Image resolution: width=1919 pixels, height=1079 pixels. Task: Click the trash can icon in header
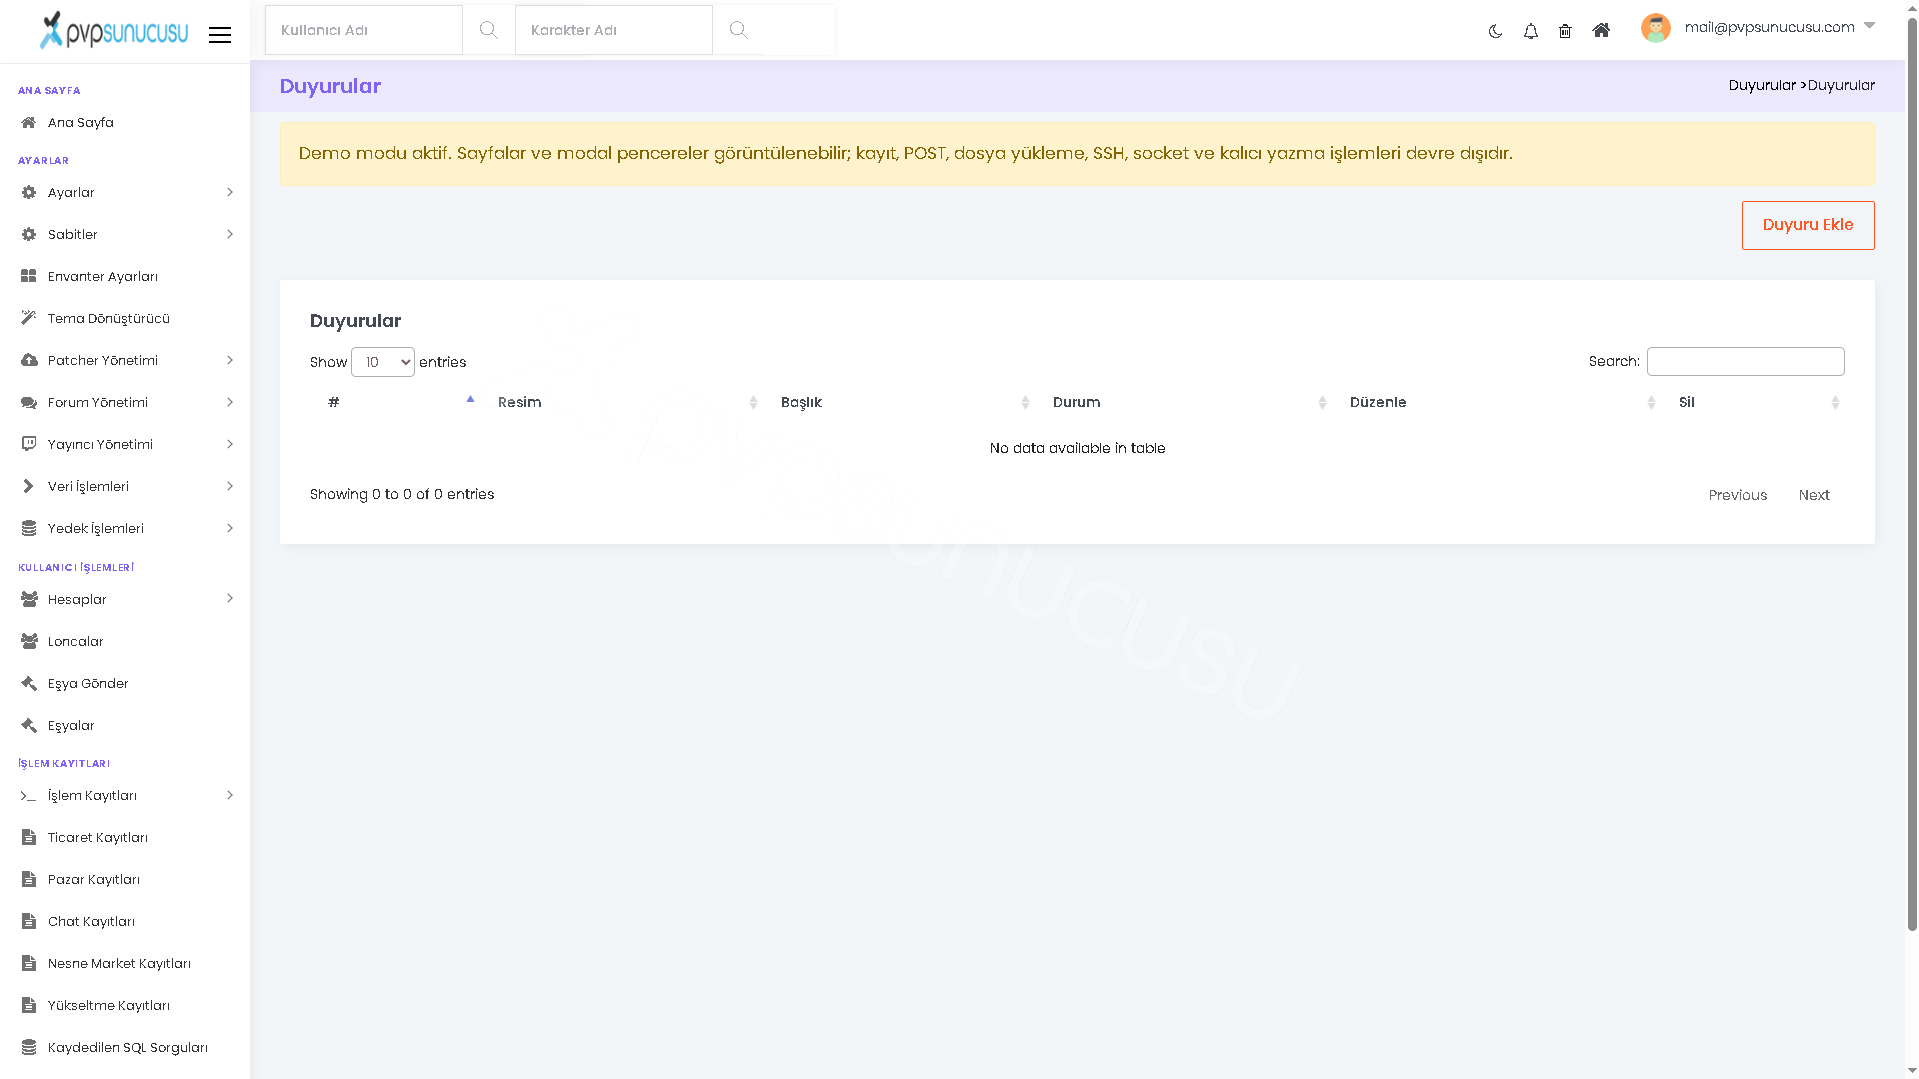tap(1565, 31)
